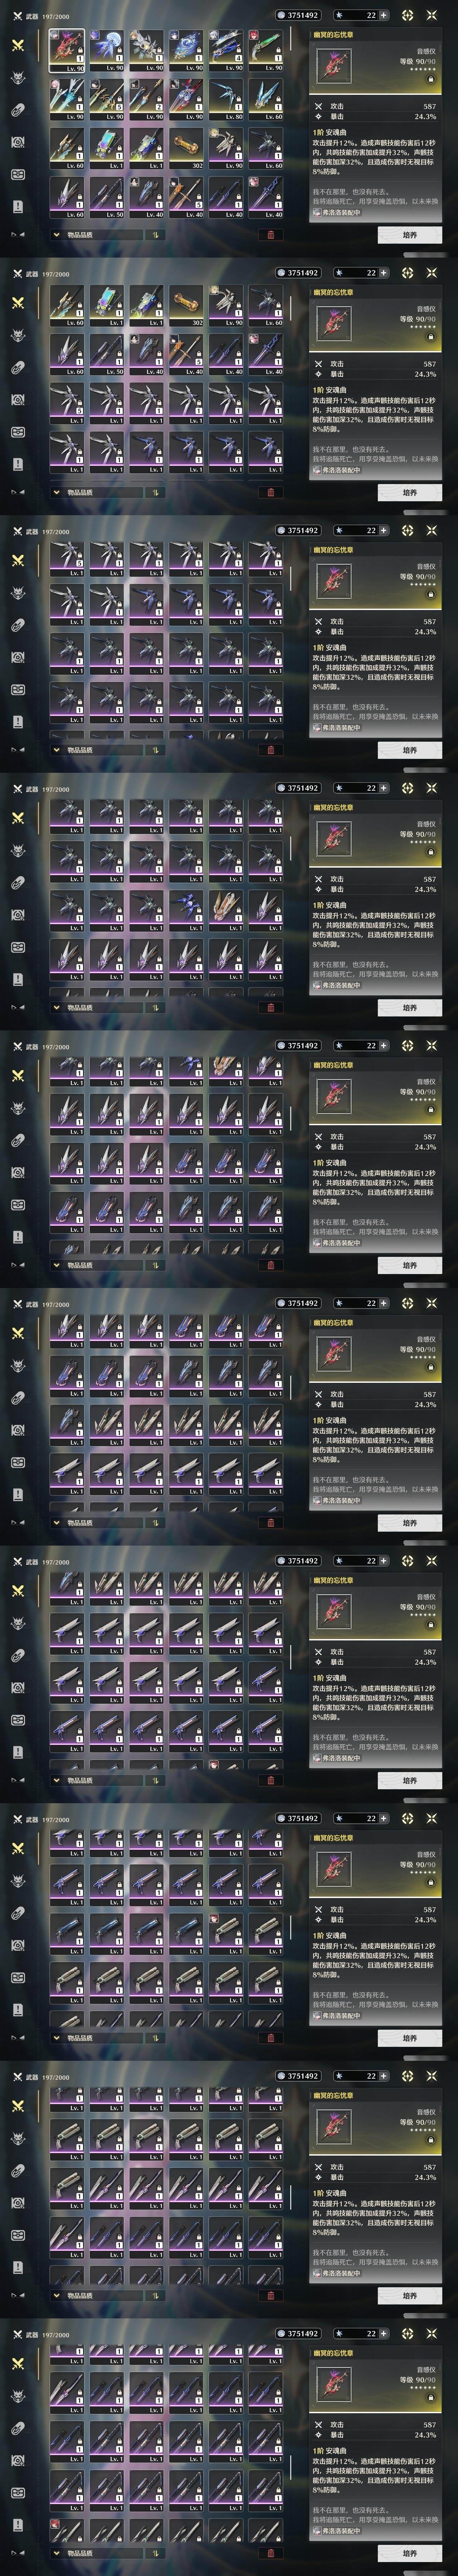This screenshot has width=458, height=2576.
Task: Expand the topmost panel's 物品品质 dropdown via its chevron arrow
Action: pyautogui.click(x=56, y=235)
